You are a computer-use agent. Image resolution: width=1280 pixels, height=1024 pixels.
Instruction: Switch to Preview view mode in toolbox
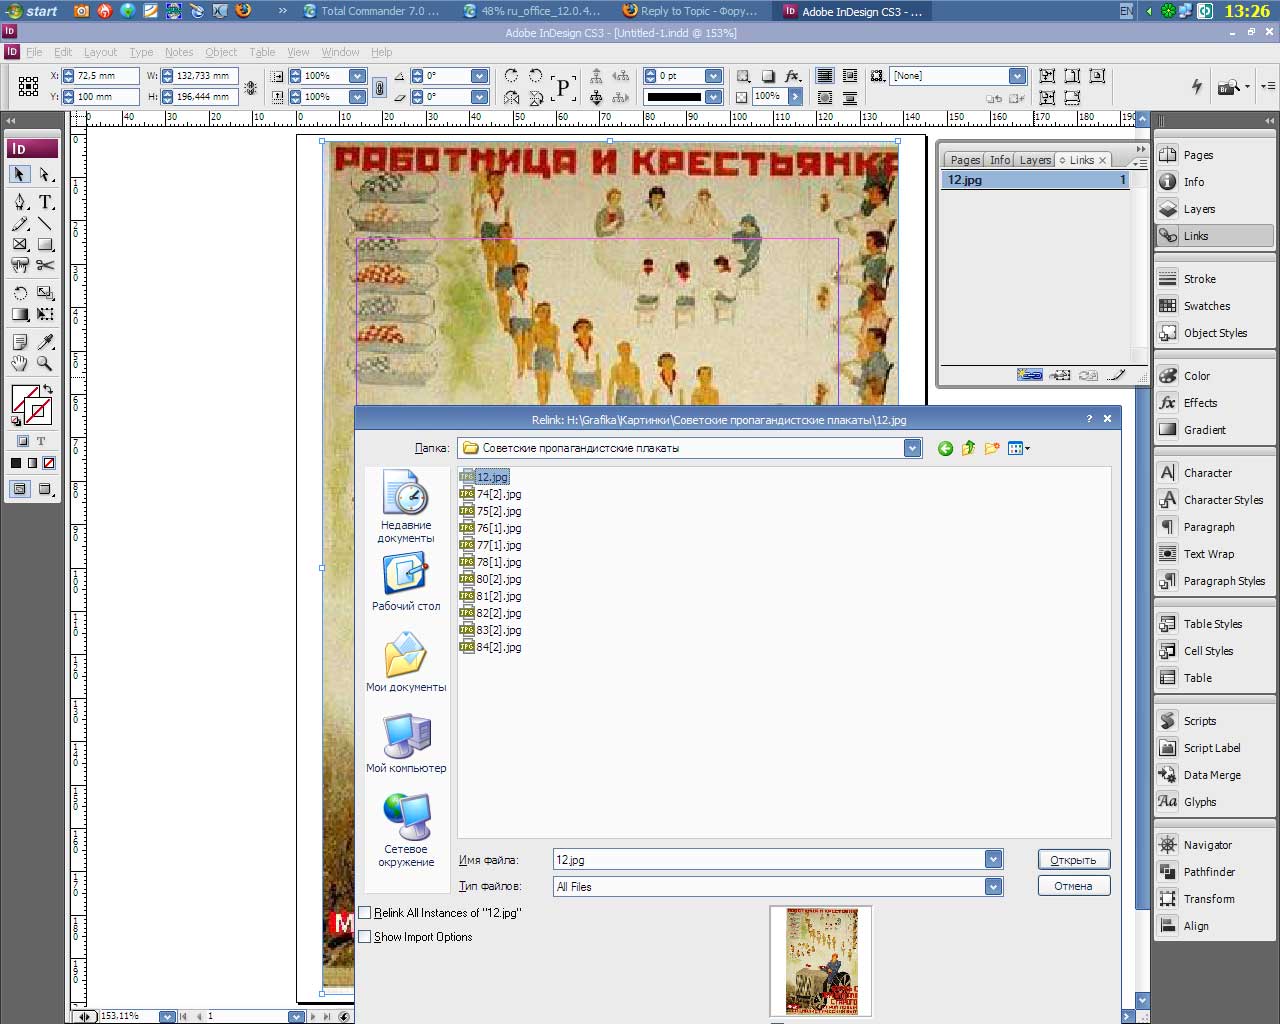[x=45, y=489]
